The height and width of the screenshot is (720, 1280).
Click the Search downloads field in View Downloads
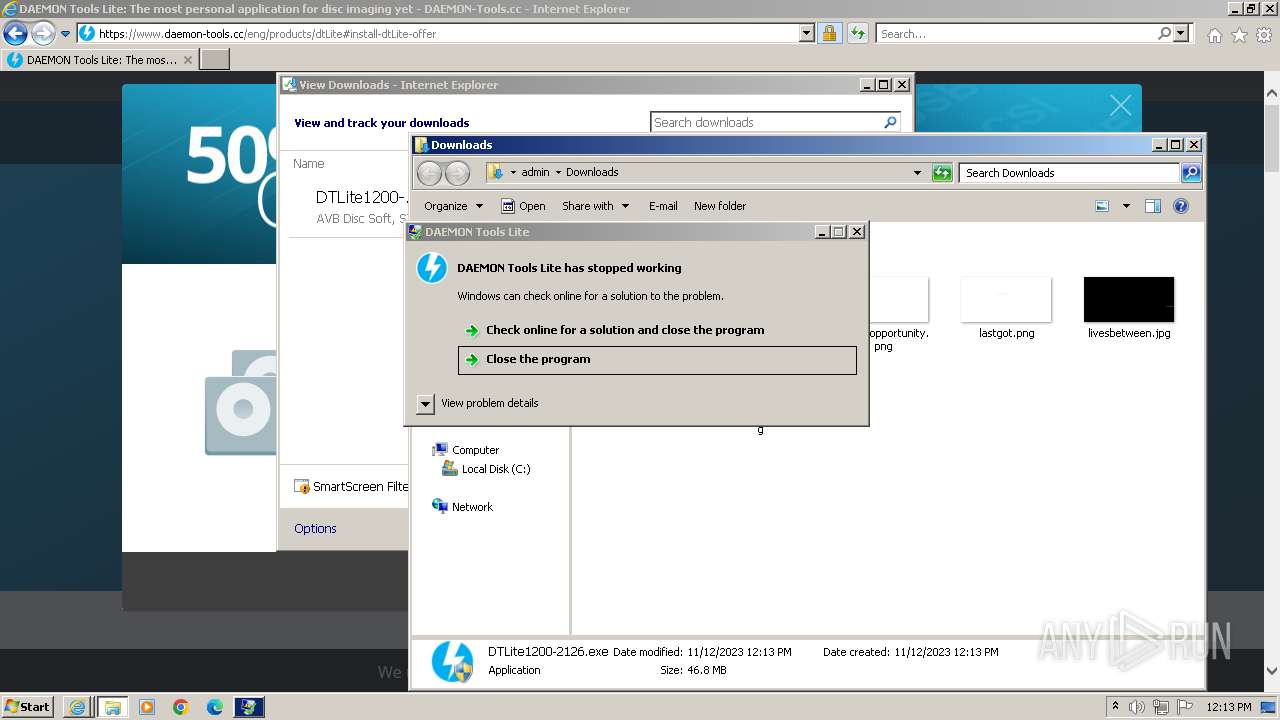tap(766, 122)
